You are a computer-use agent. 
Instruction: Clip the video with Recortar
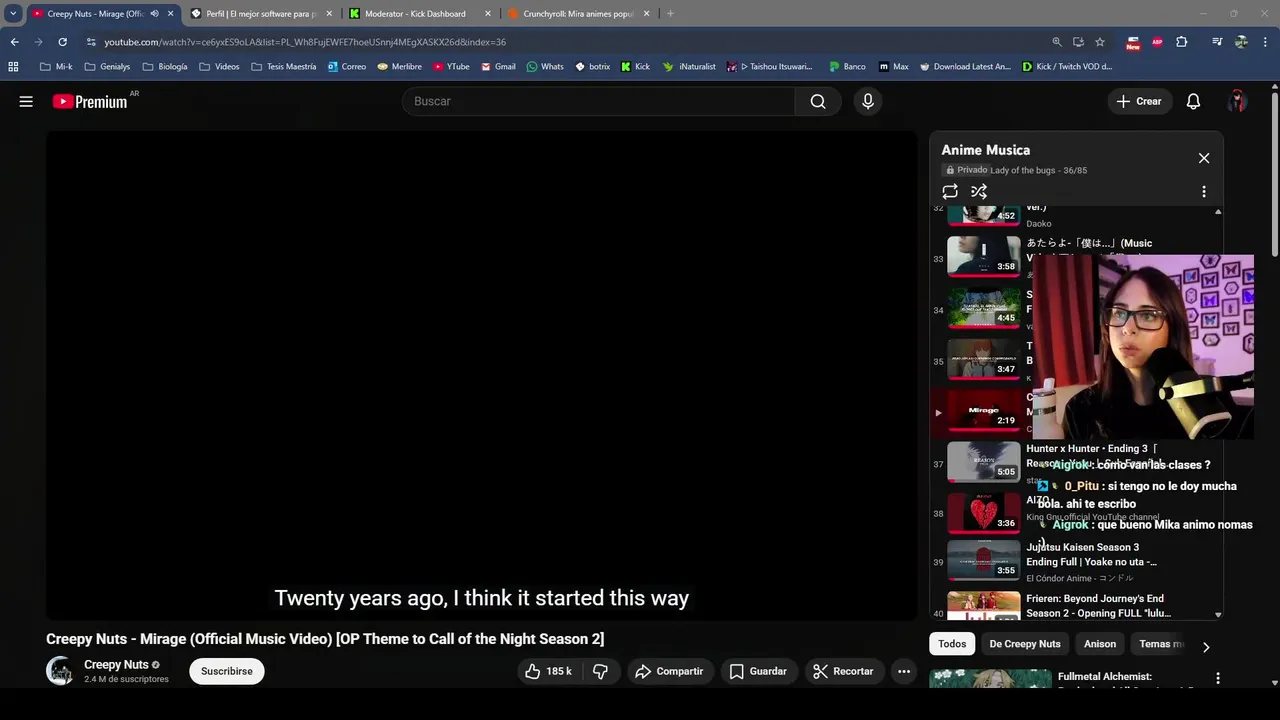click(843, 671)
